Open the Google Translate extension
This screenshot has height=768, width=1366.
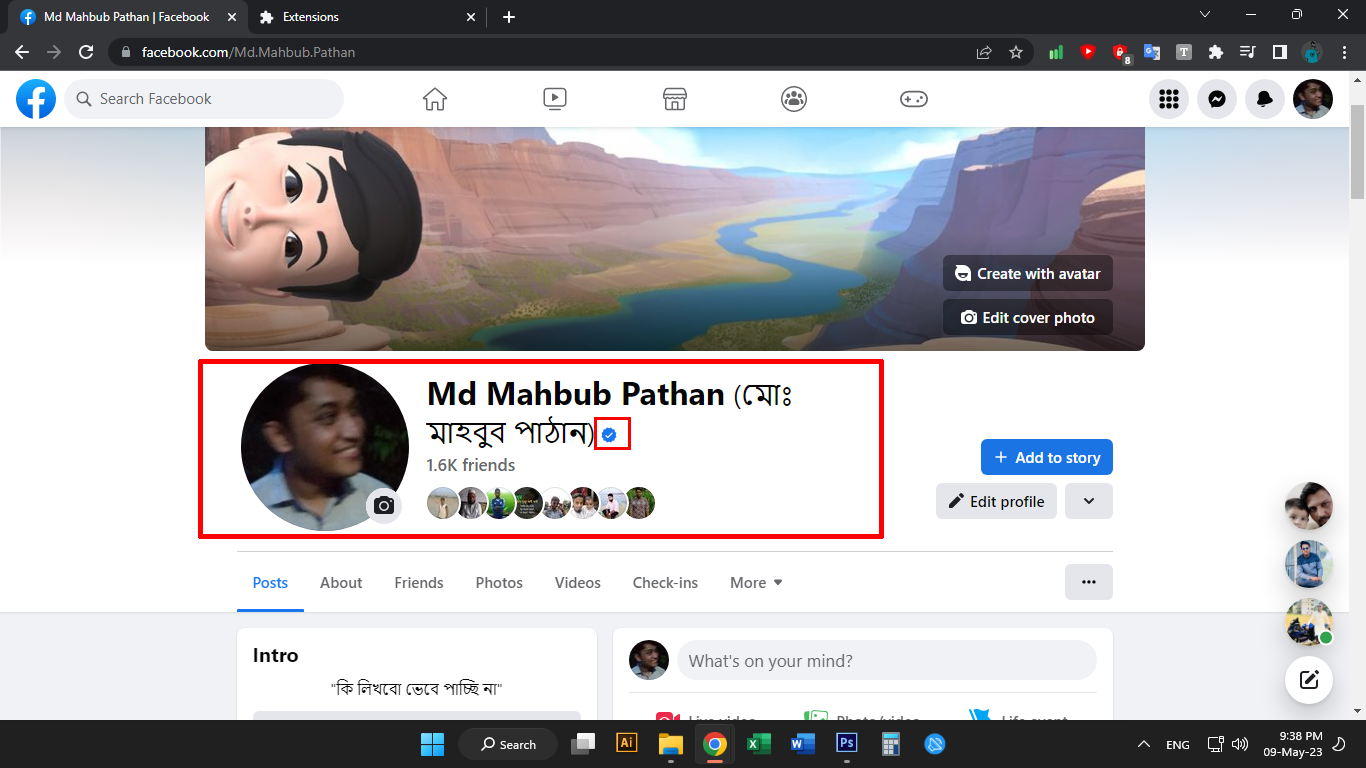1152,52
